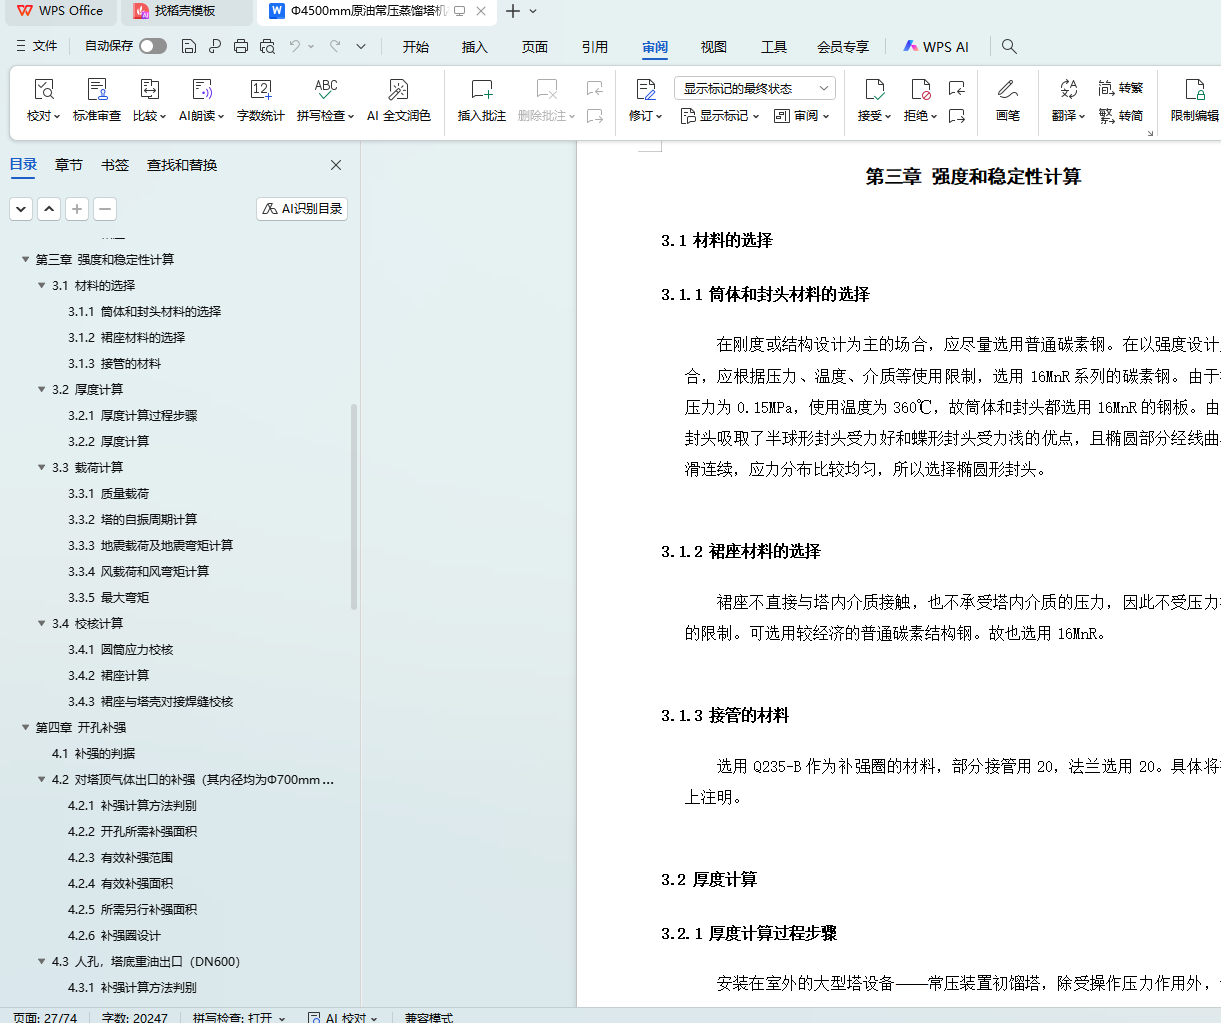1221x1023 pixels.
Task: Switch to the 视图 ribbon tab
Action: tap(713, 47)
